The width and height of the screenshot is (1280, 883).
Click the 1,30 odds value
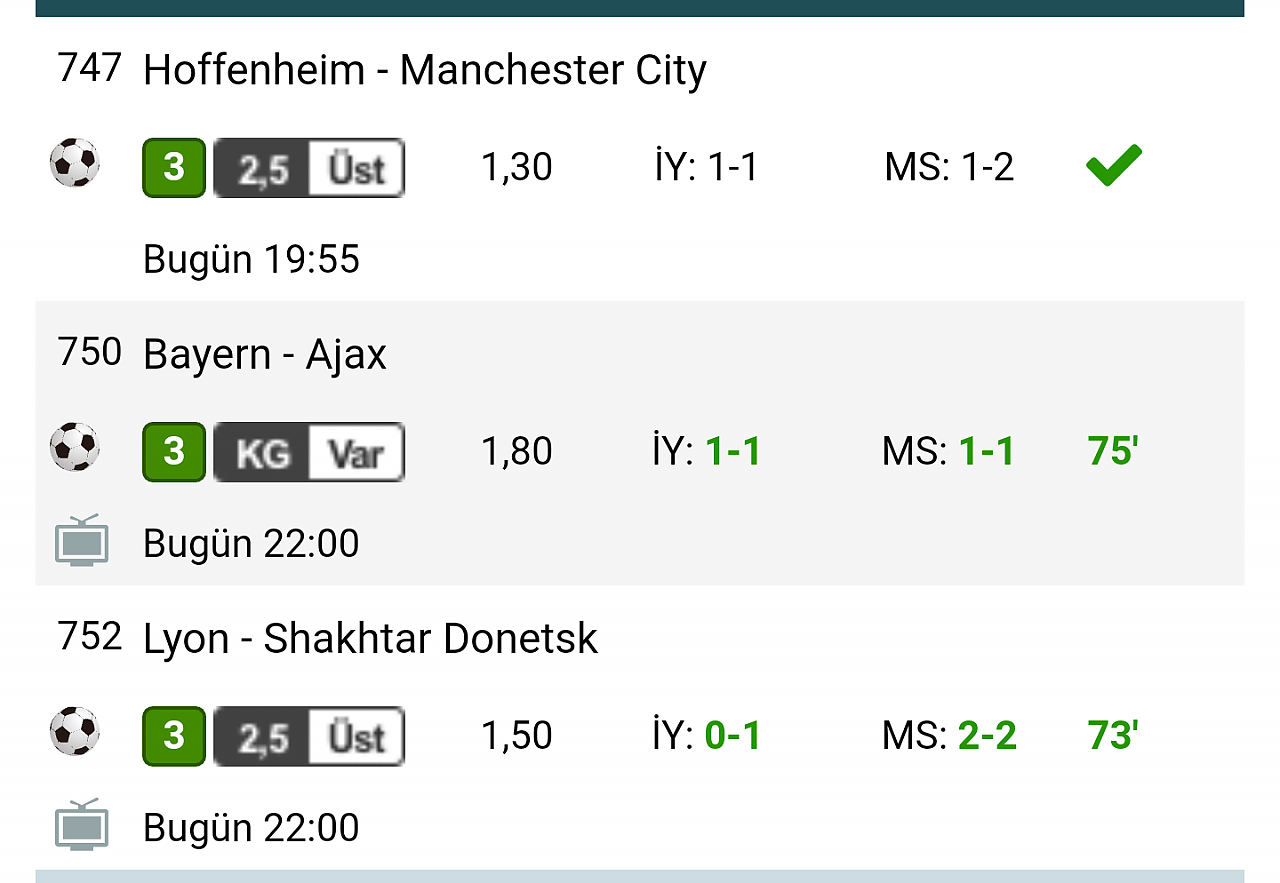point(517,168)
